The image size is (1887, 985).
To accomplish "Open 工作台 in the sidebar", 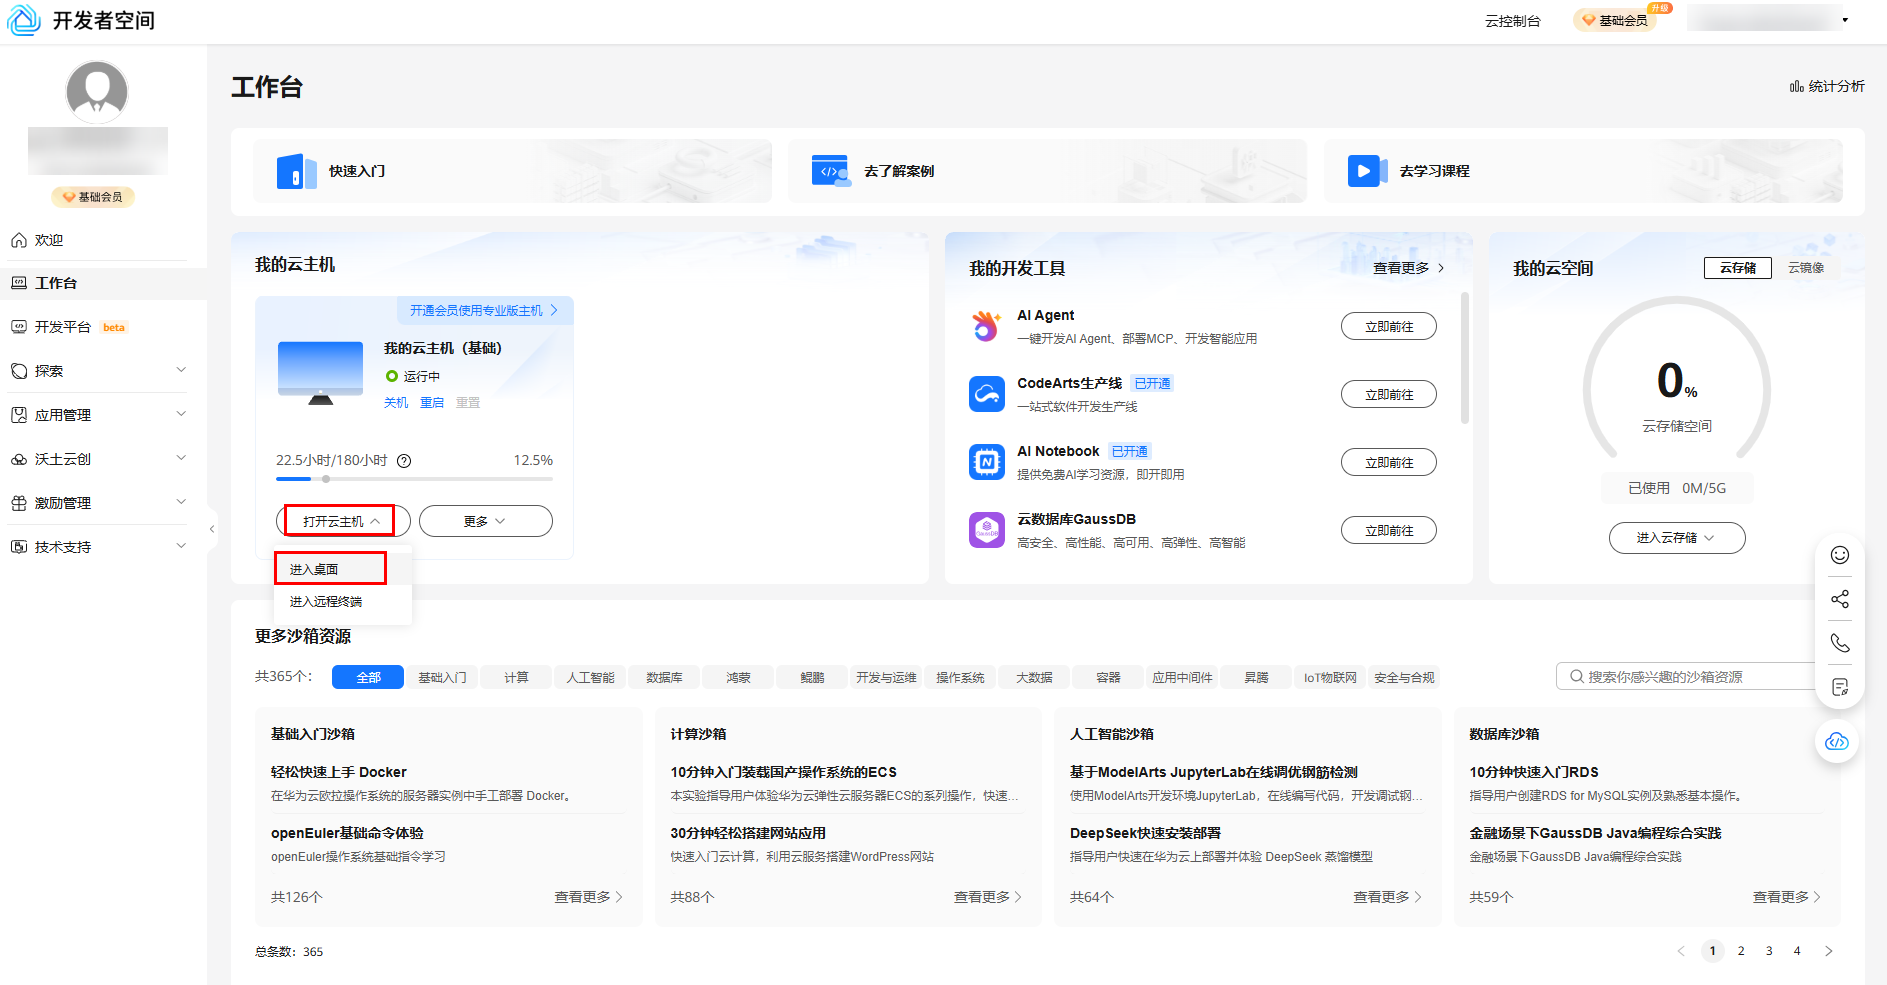I will pos(103,283).
